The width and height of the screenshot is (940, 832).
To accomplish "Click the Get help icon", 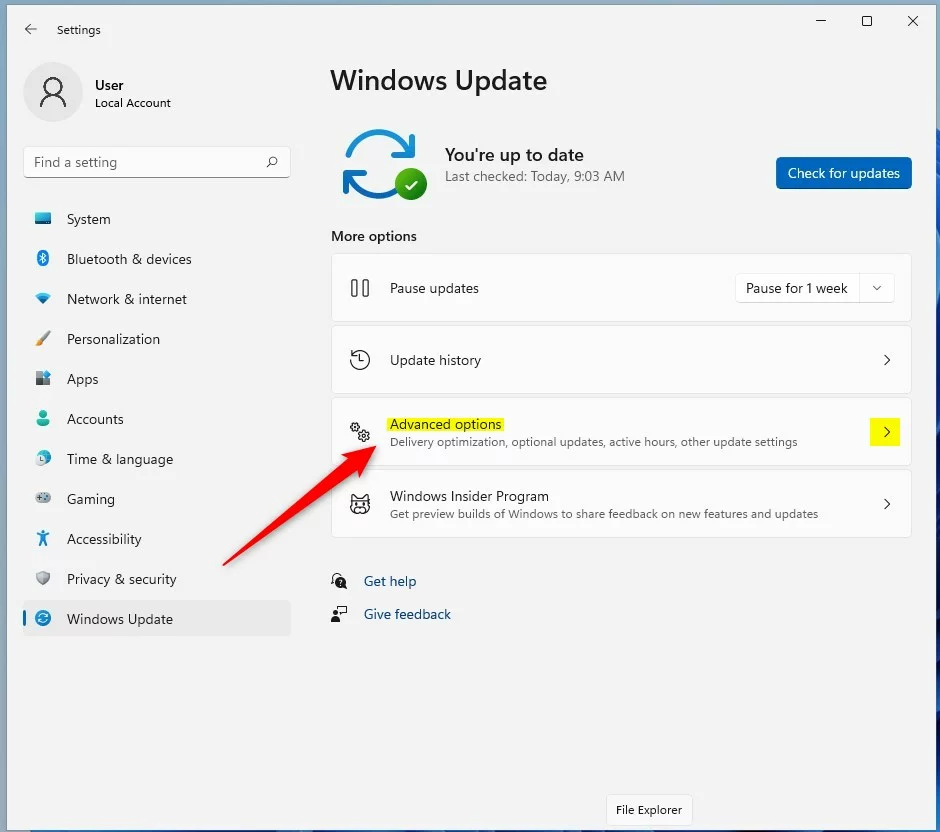I will 339,581.
